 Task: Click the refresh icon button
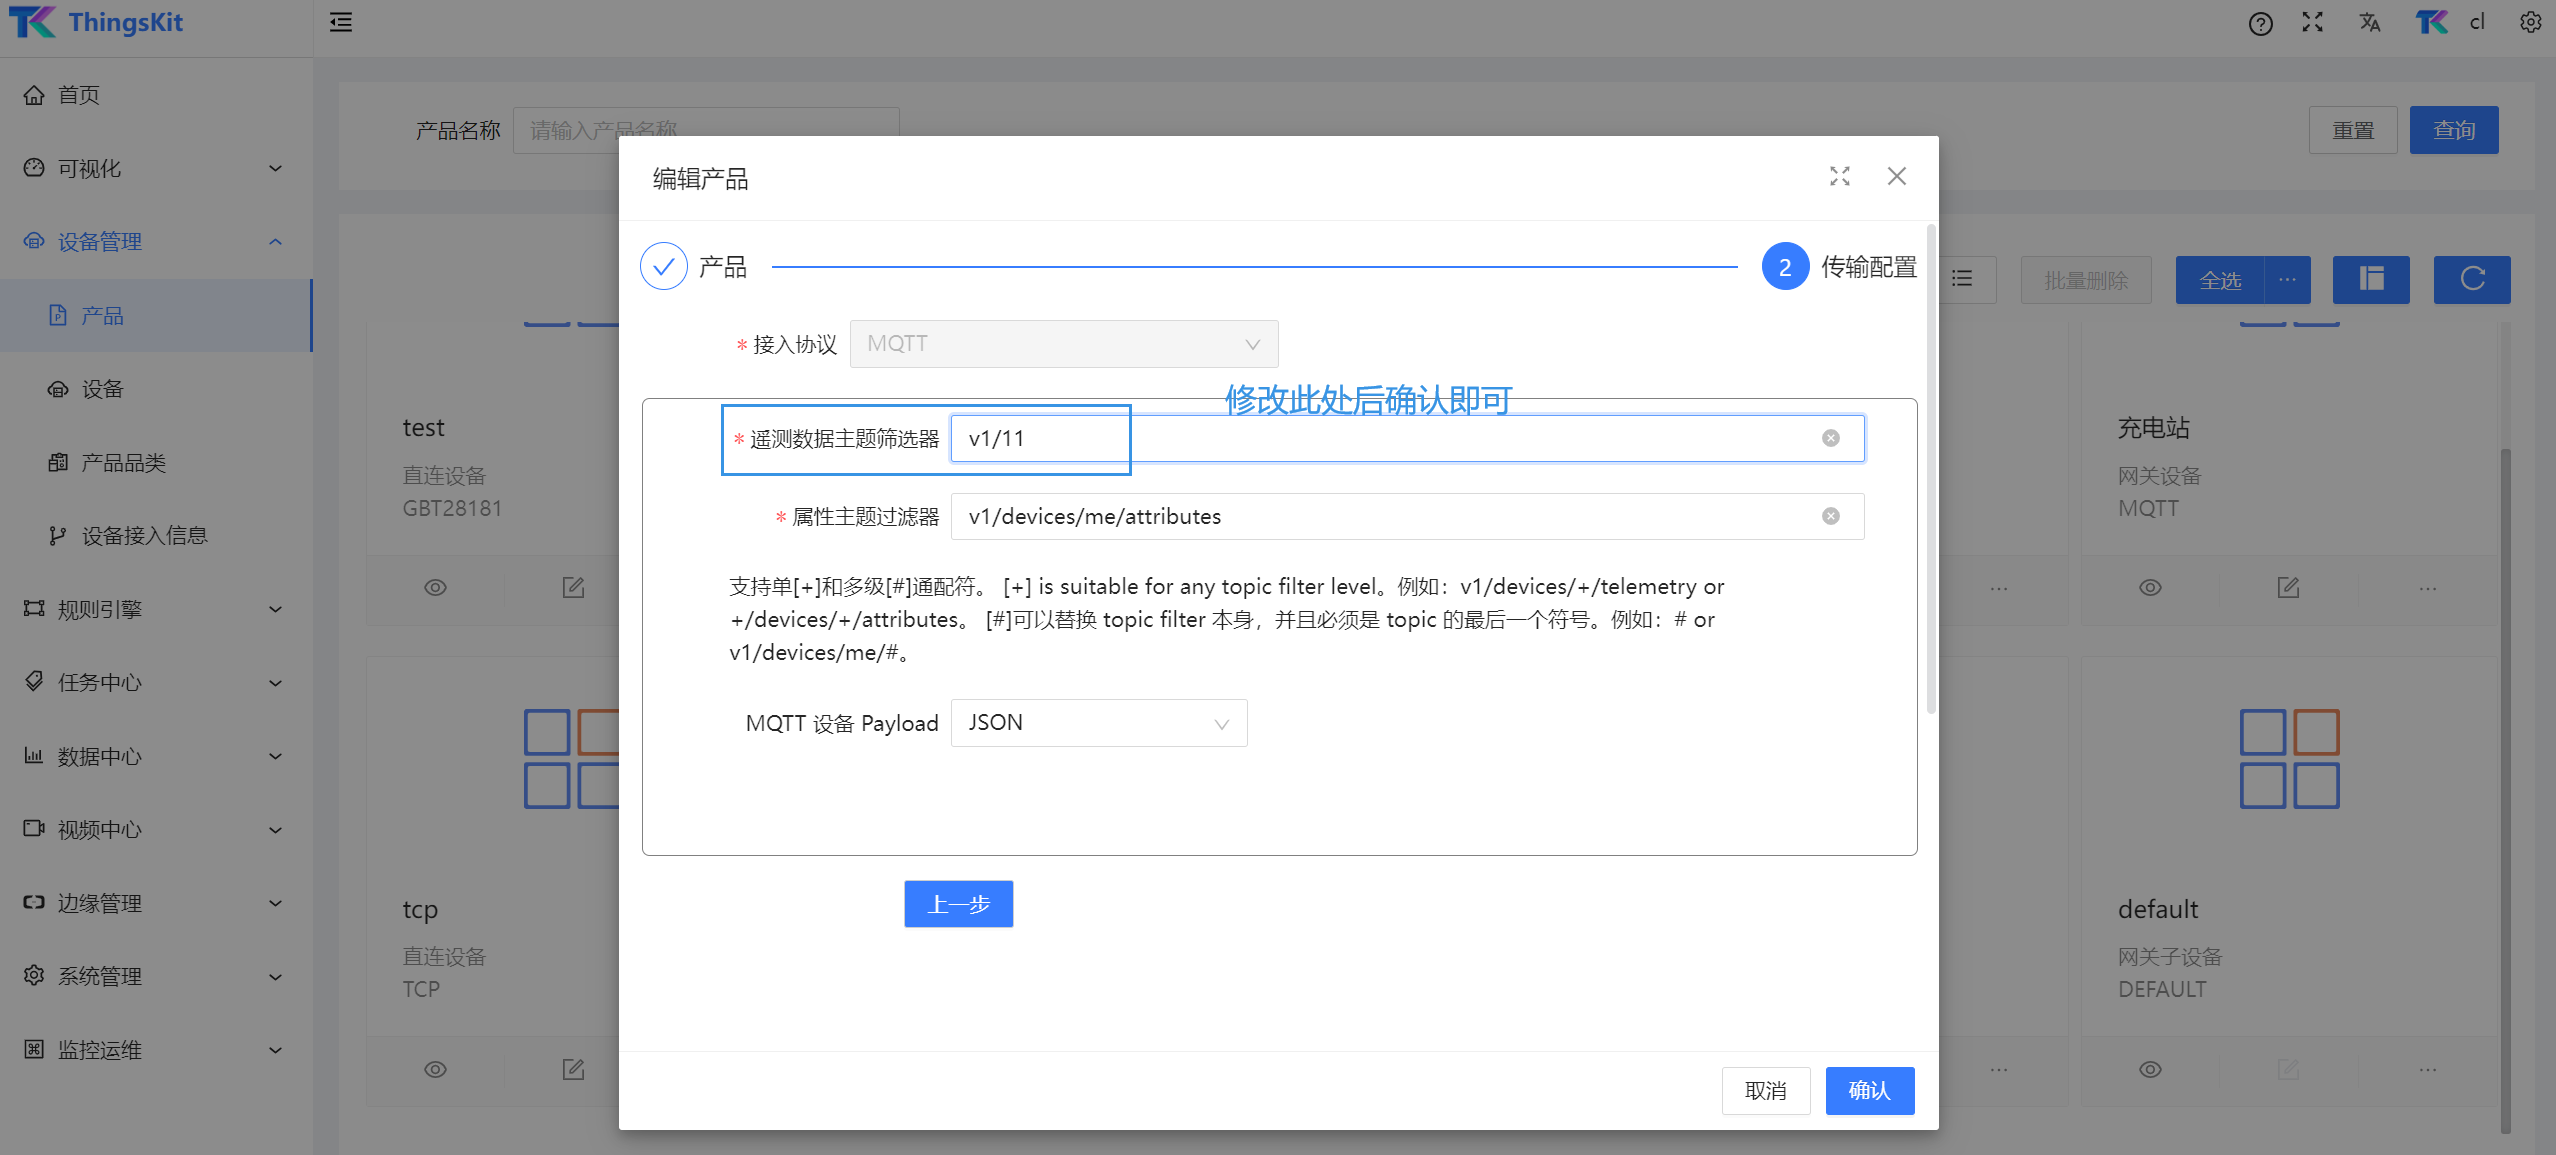pyautogui.click(x=2471, y=279)
